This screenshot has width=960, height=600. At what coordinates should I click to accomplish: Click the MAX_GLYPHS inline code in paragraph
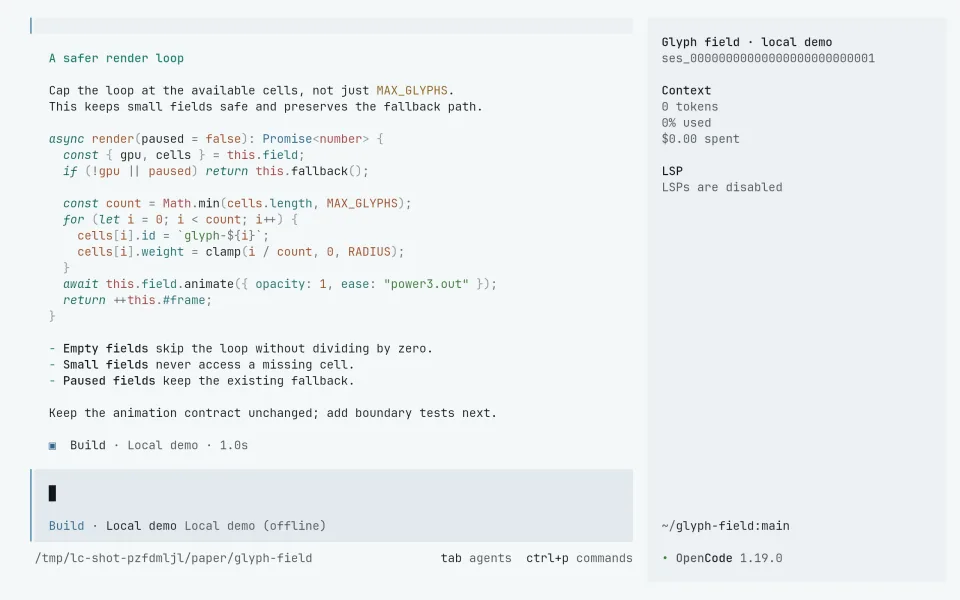click(x=412, y=91)
